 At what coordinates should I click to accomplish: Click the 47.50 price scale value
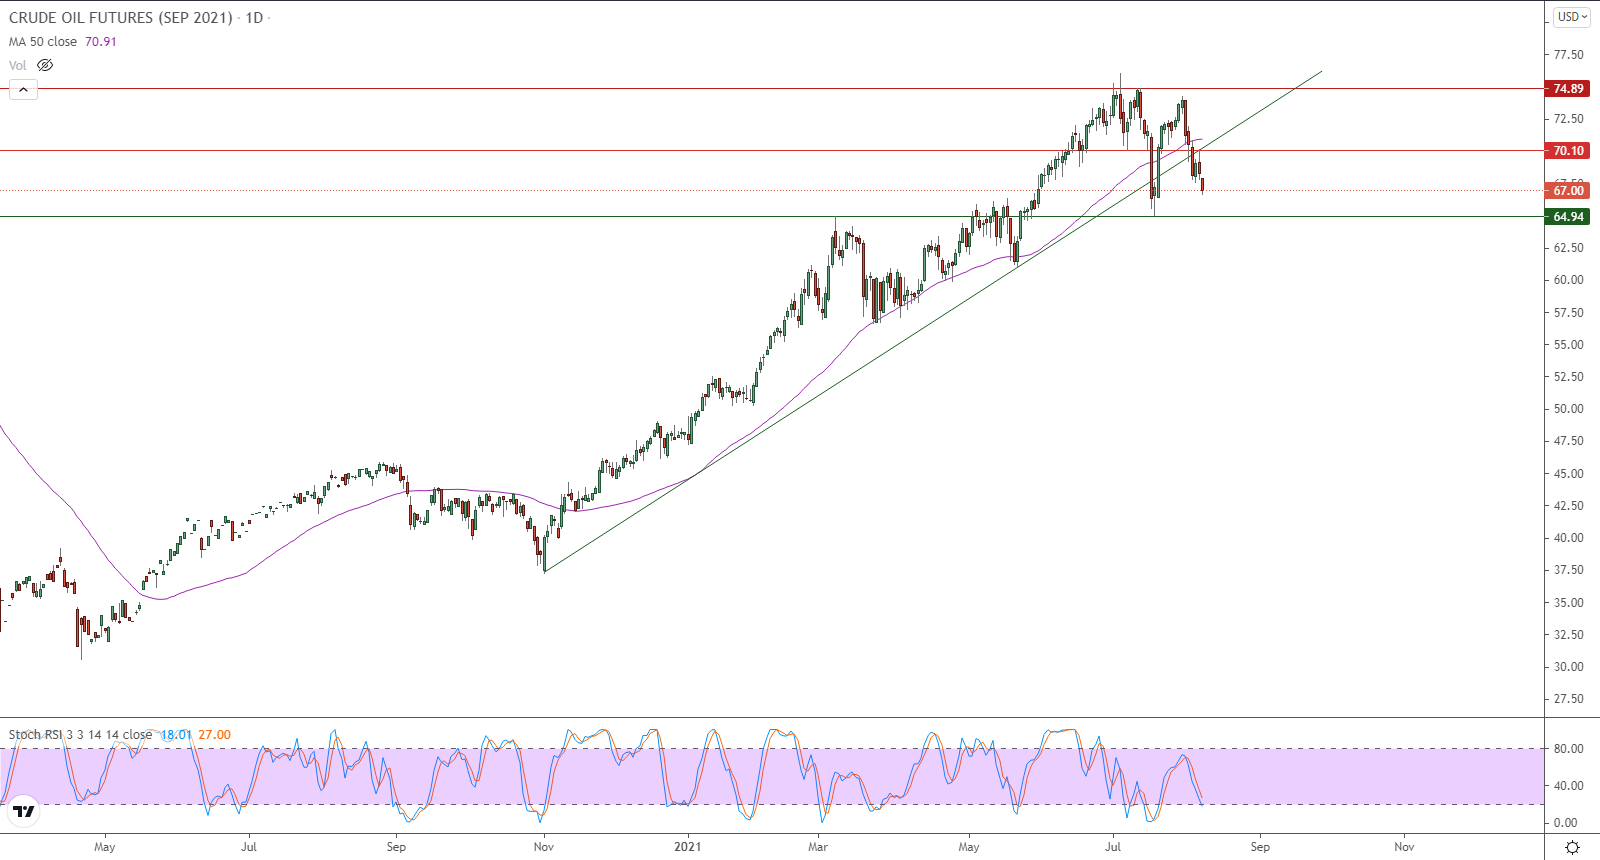point(1568,441)
